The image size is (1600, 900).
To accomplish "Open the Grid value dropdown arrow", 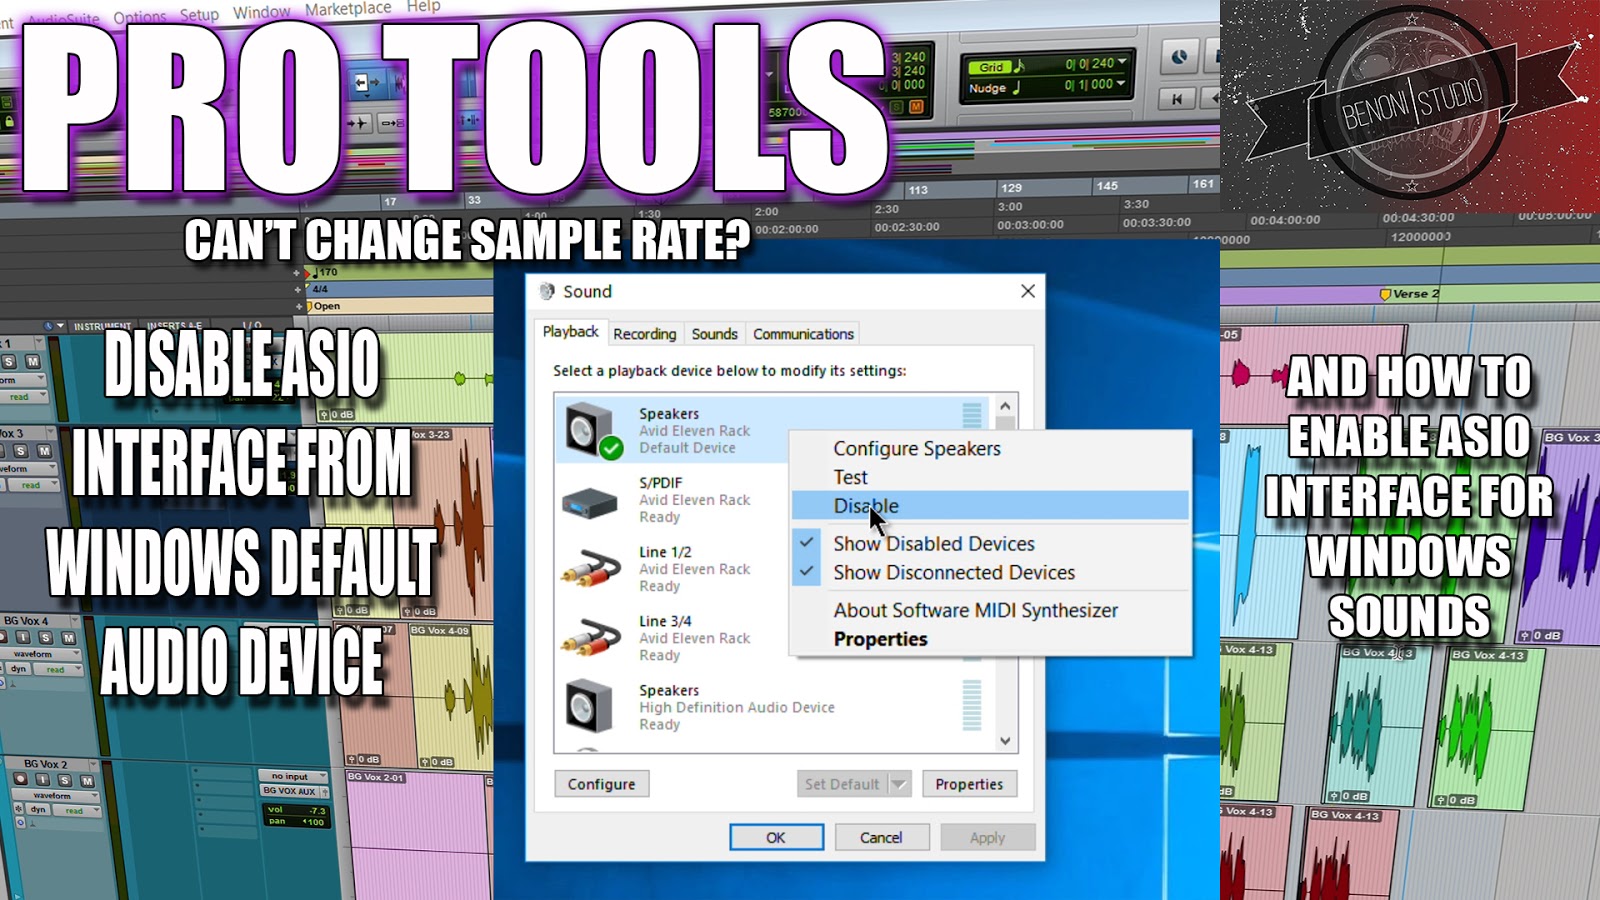I will click(x=1122, y=62).
